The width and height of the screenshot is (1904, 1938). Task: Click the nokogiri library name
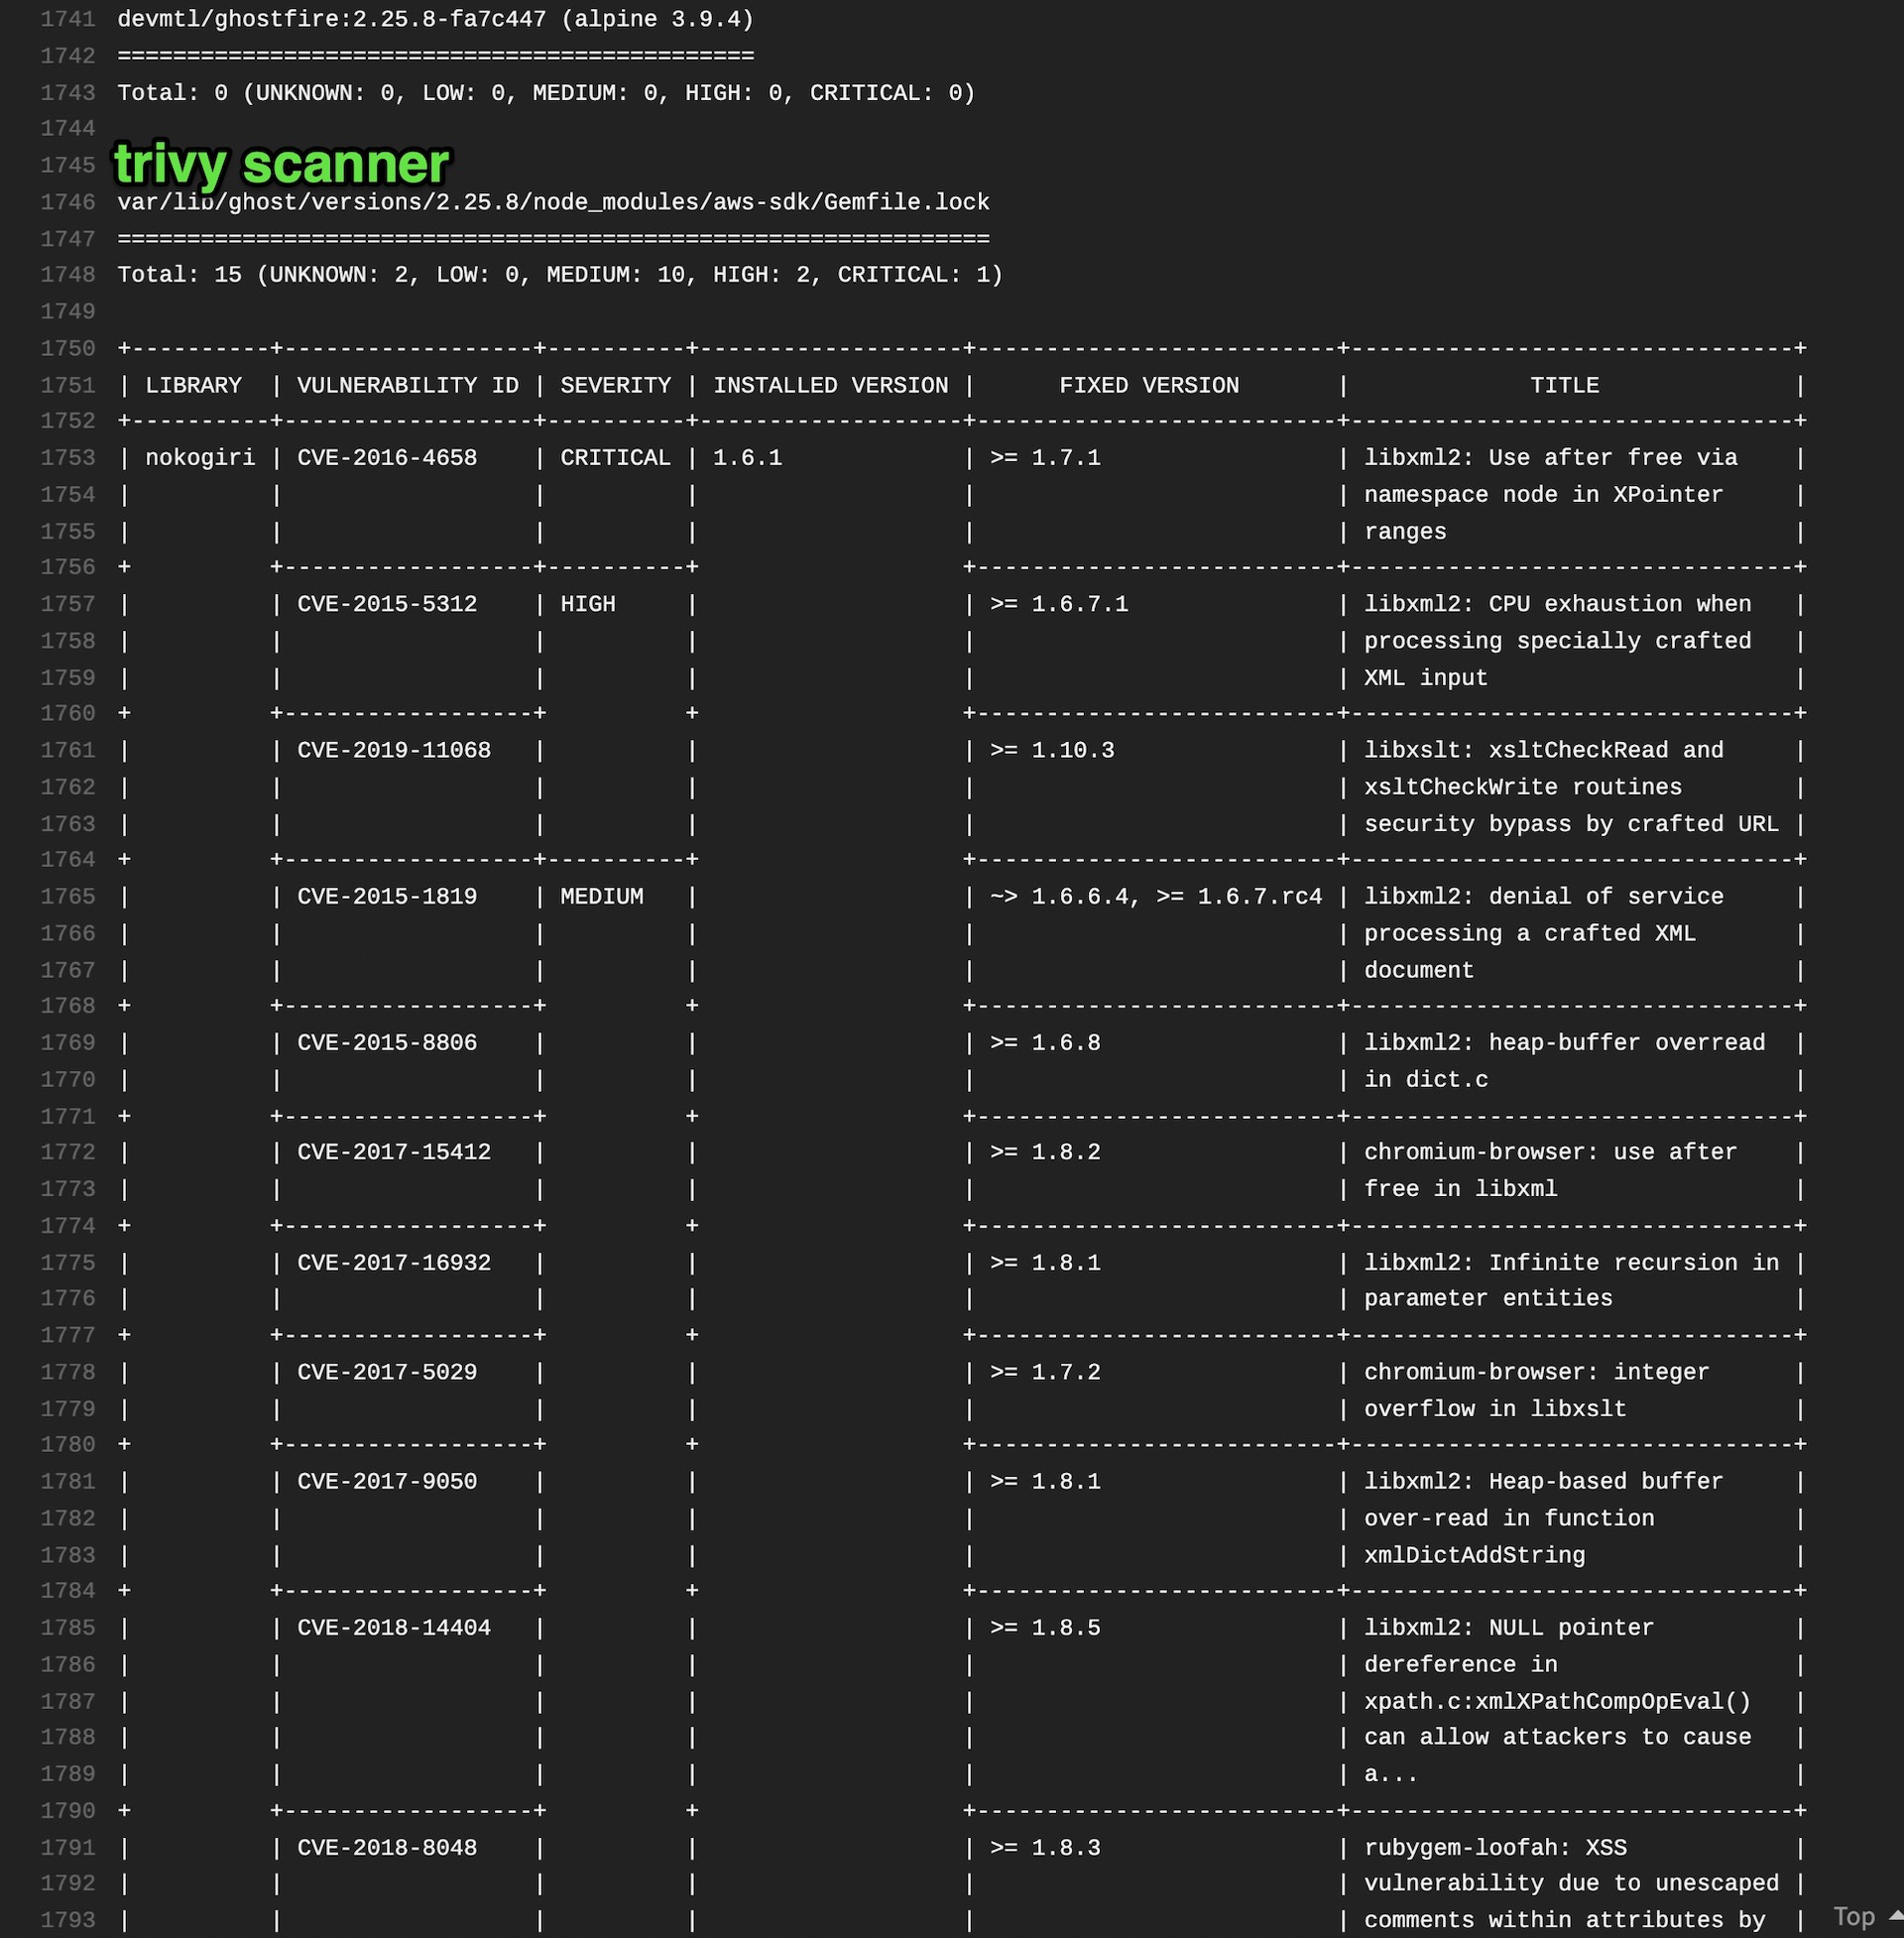pyautogui.click(x=200, y=458)
